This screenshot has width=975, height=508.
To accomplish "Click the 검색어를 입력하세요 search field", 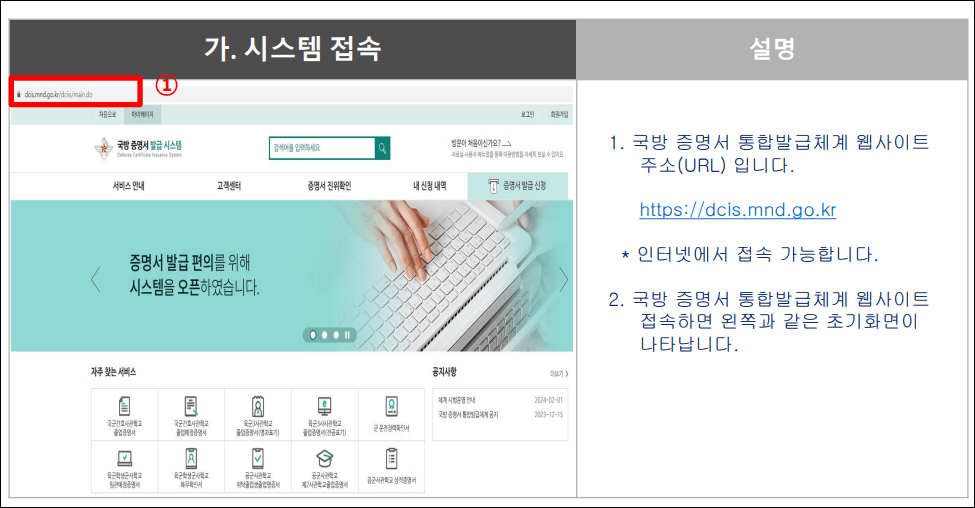I will click(x=322, y=149).
